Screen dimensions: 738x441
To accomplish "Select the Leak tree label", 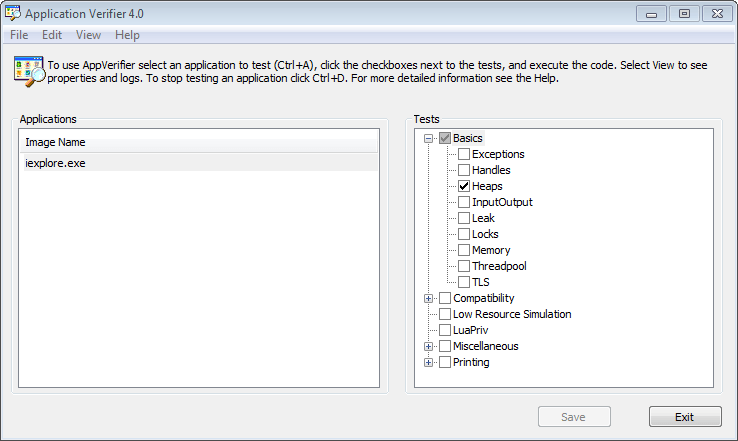I will tap(483, 218).
